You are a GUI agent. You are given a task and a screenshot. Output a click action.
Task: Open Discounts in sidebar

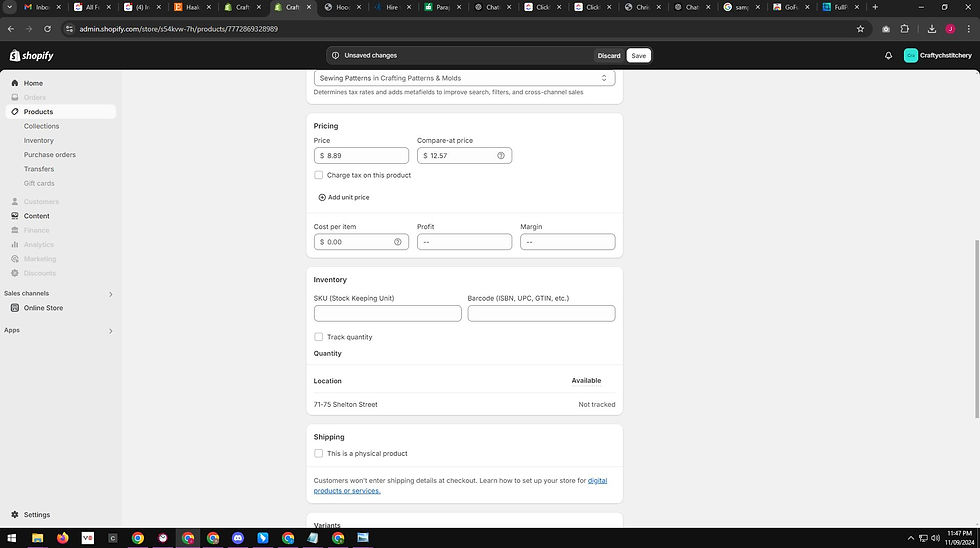(x=39, y=274)
